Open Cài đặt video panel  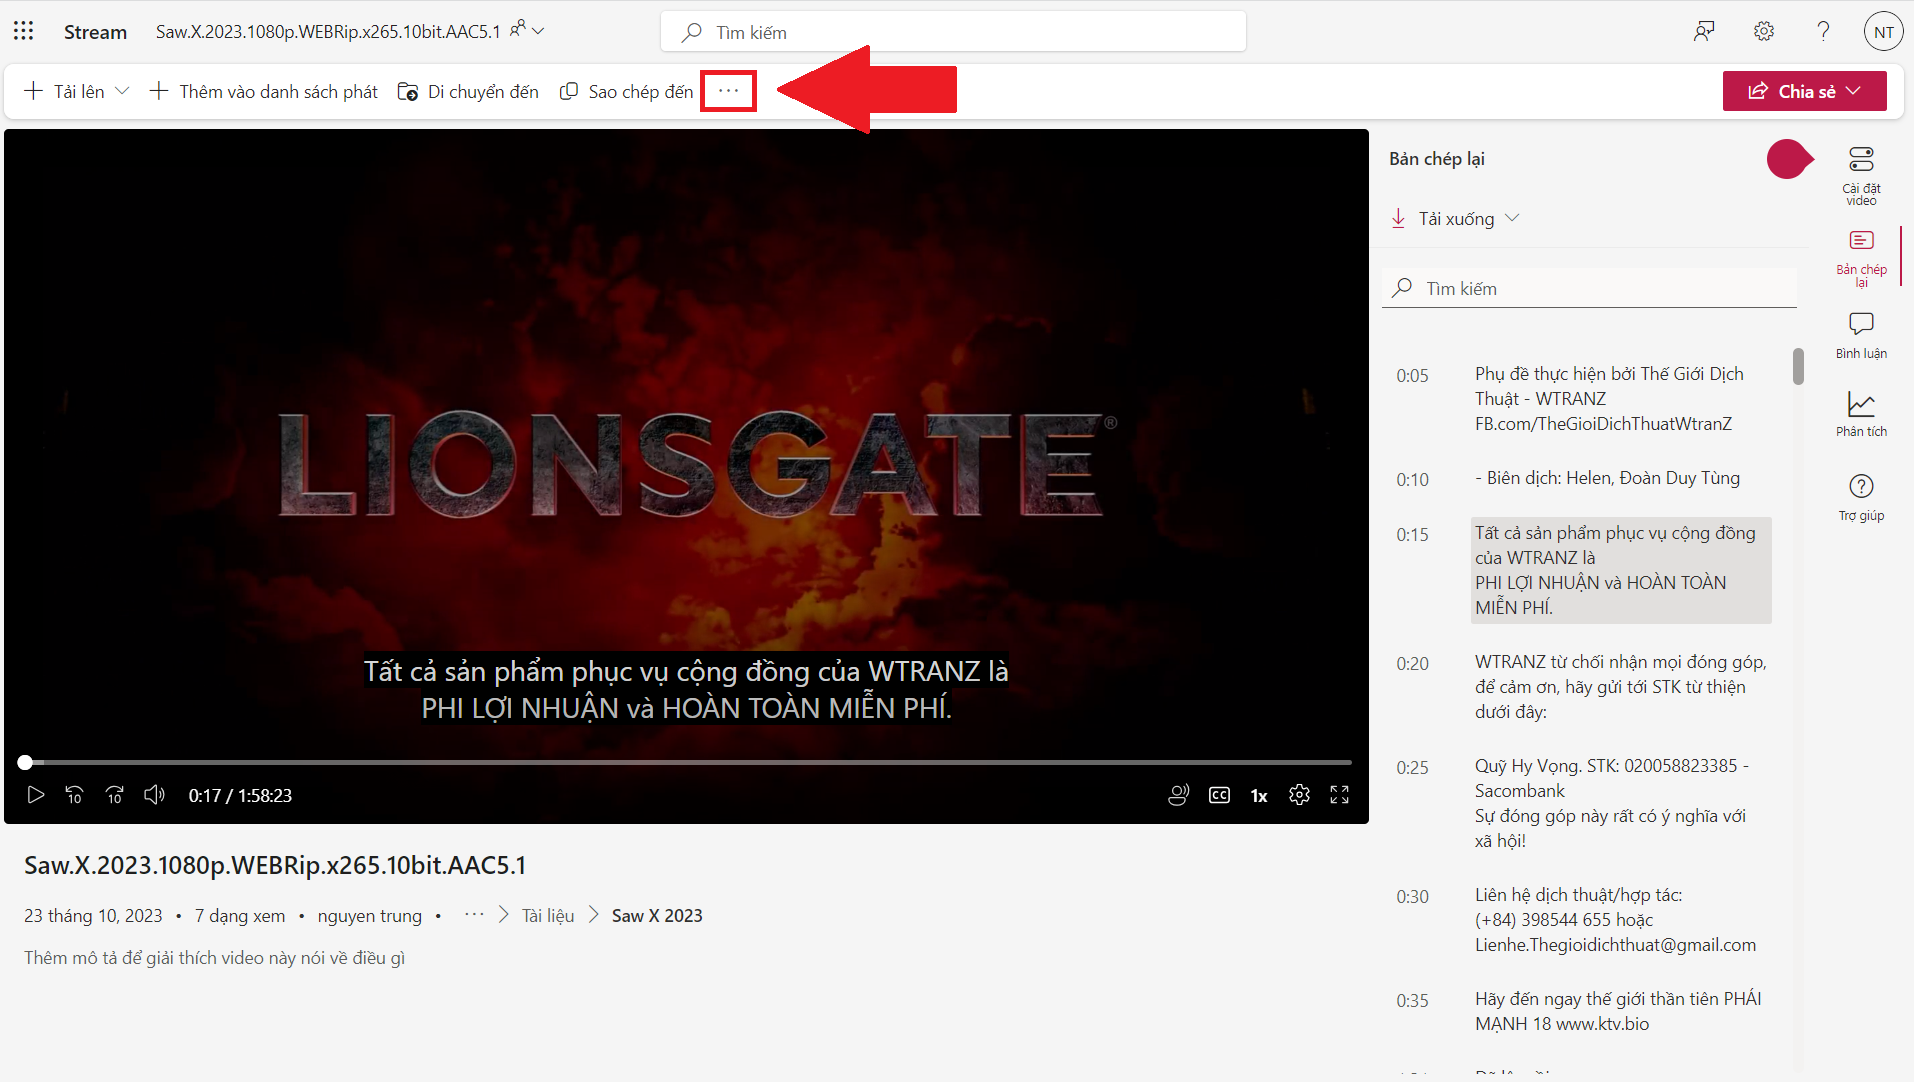(x=1861, y=175)
